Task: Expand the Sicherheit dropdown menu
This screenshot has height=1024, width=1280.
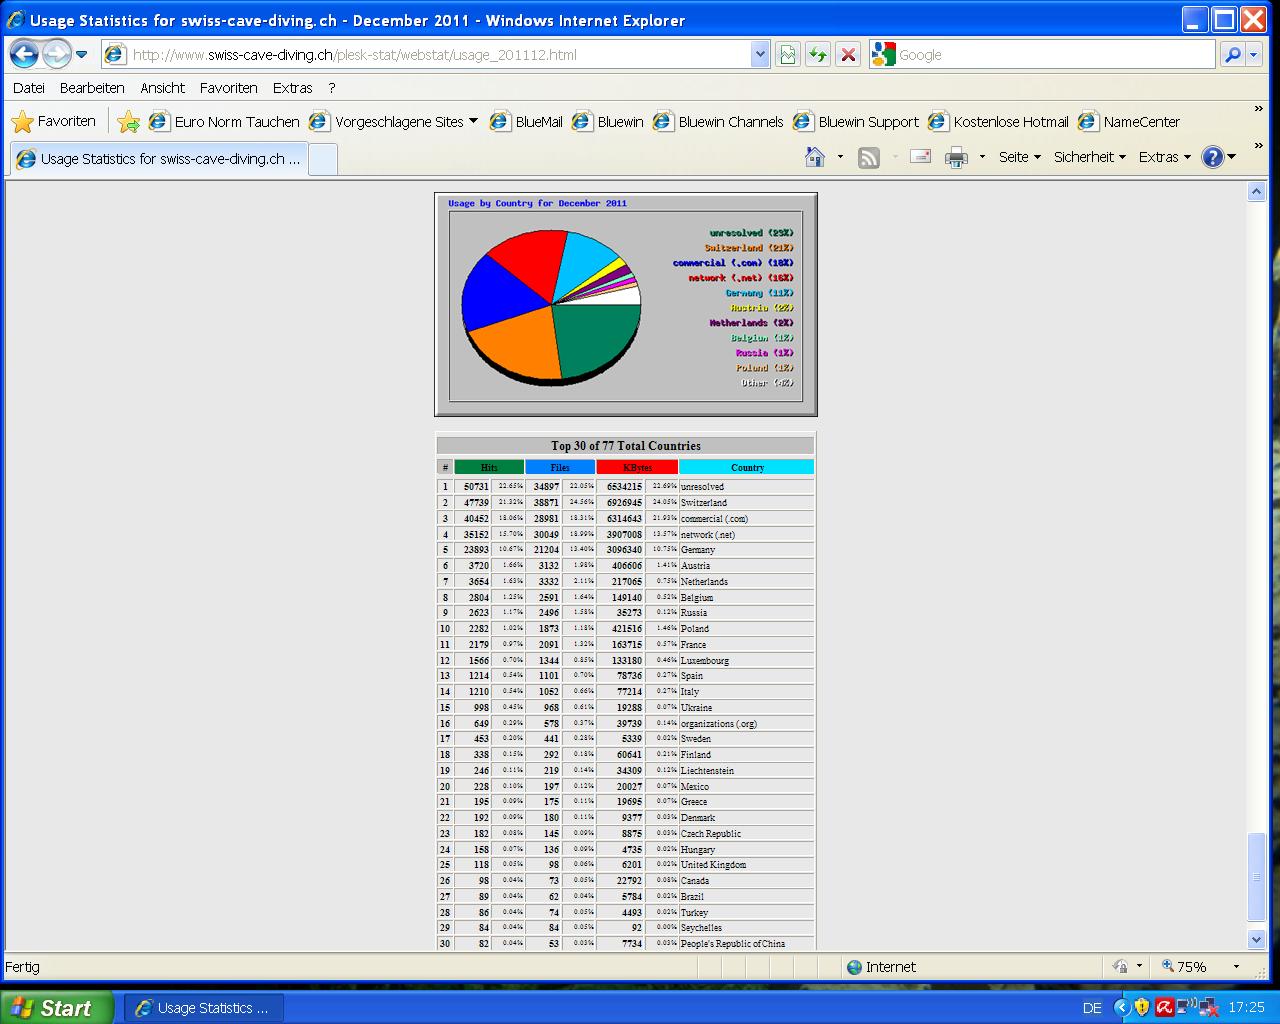Action: (1089, 157)
